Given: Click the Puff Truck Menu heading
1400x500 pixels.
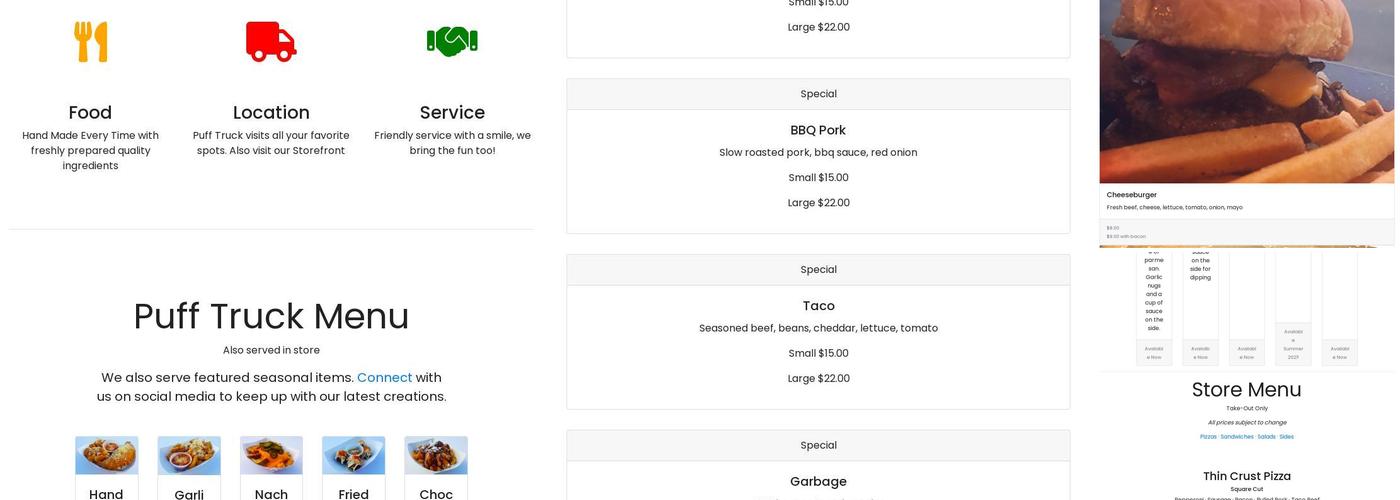Looking at the screenshot, I should (x=271, y=316).
